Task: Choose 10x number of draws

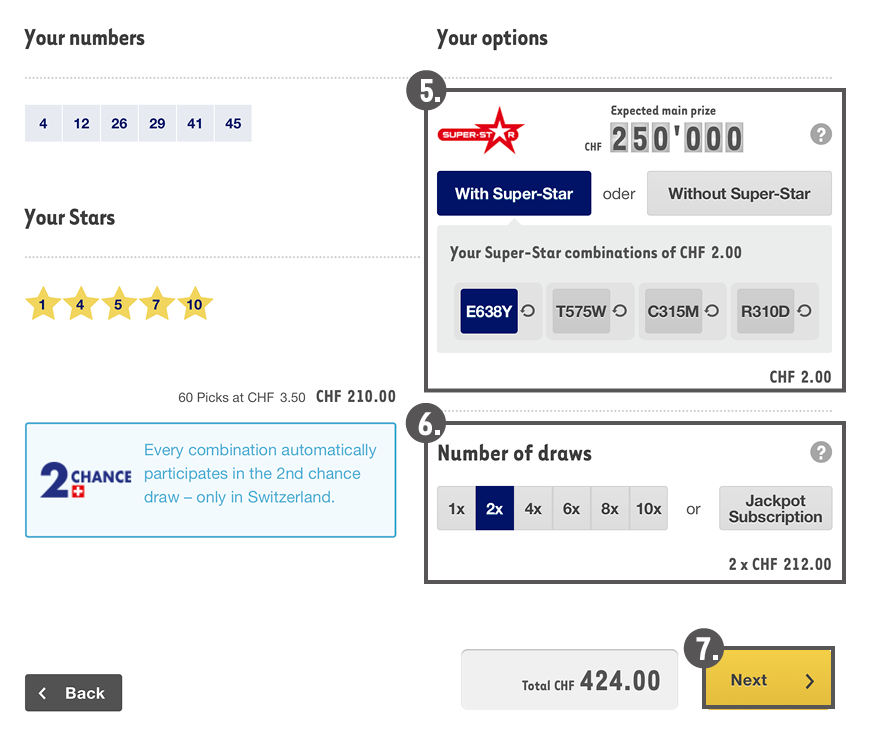Action: pyautogui.click(x=649, y=509)
